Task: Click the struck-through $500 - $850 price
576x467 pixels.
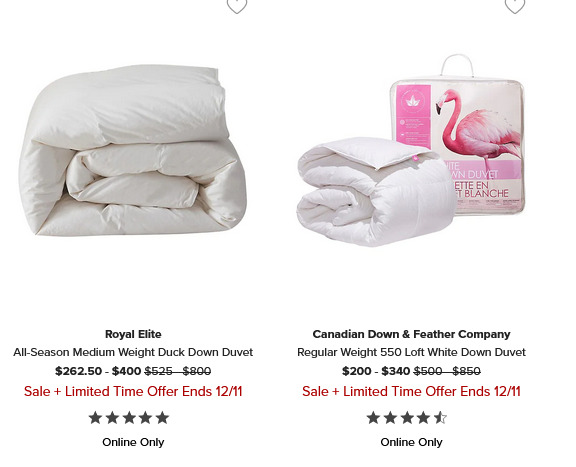Action: point(447,371)
